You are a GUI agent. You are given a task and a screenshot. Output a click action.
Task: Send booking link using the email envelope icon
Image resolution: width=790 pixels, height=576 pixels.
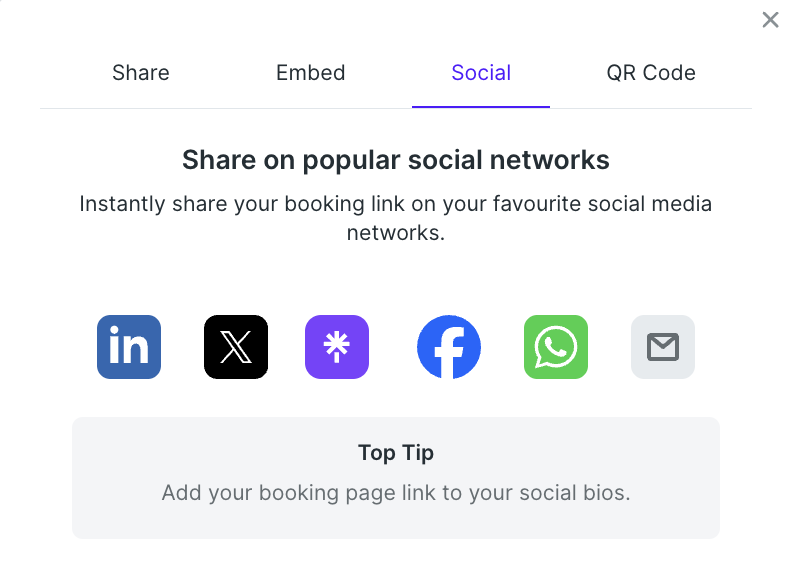coord(663,347)
